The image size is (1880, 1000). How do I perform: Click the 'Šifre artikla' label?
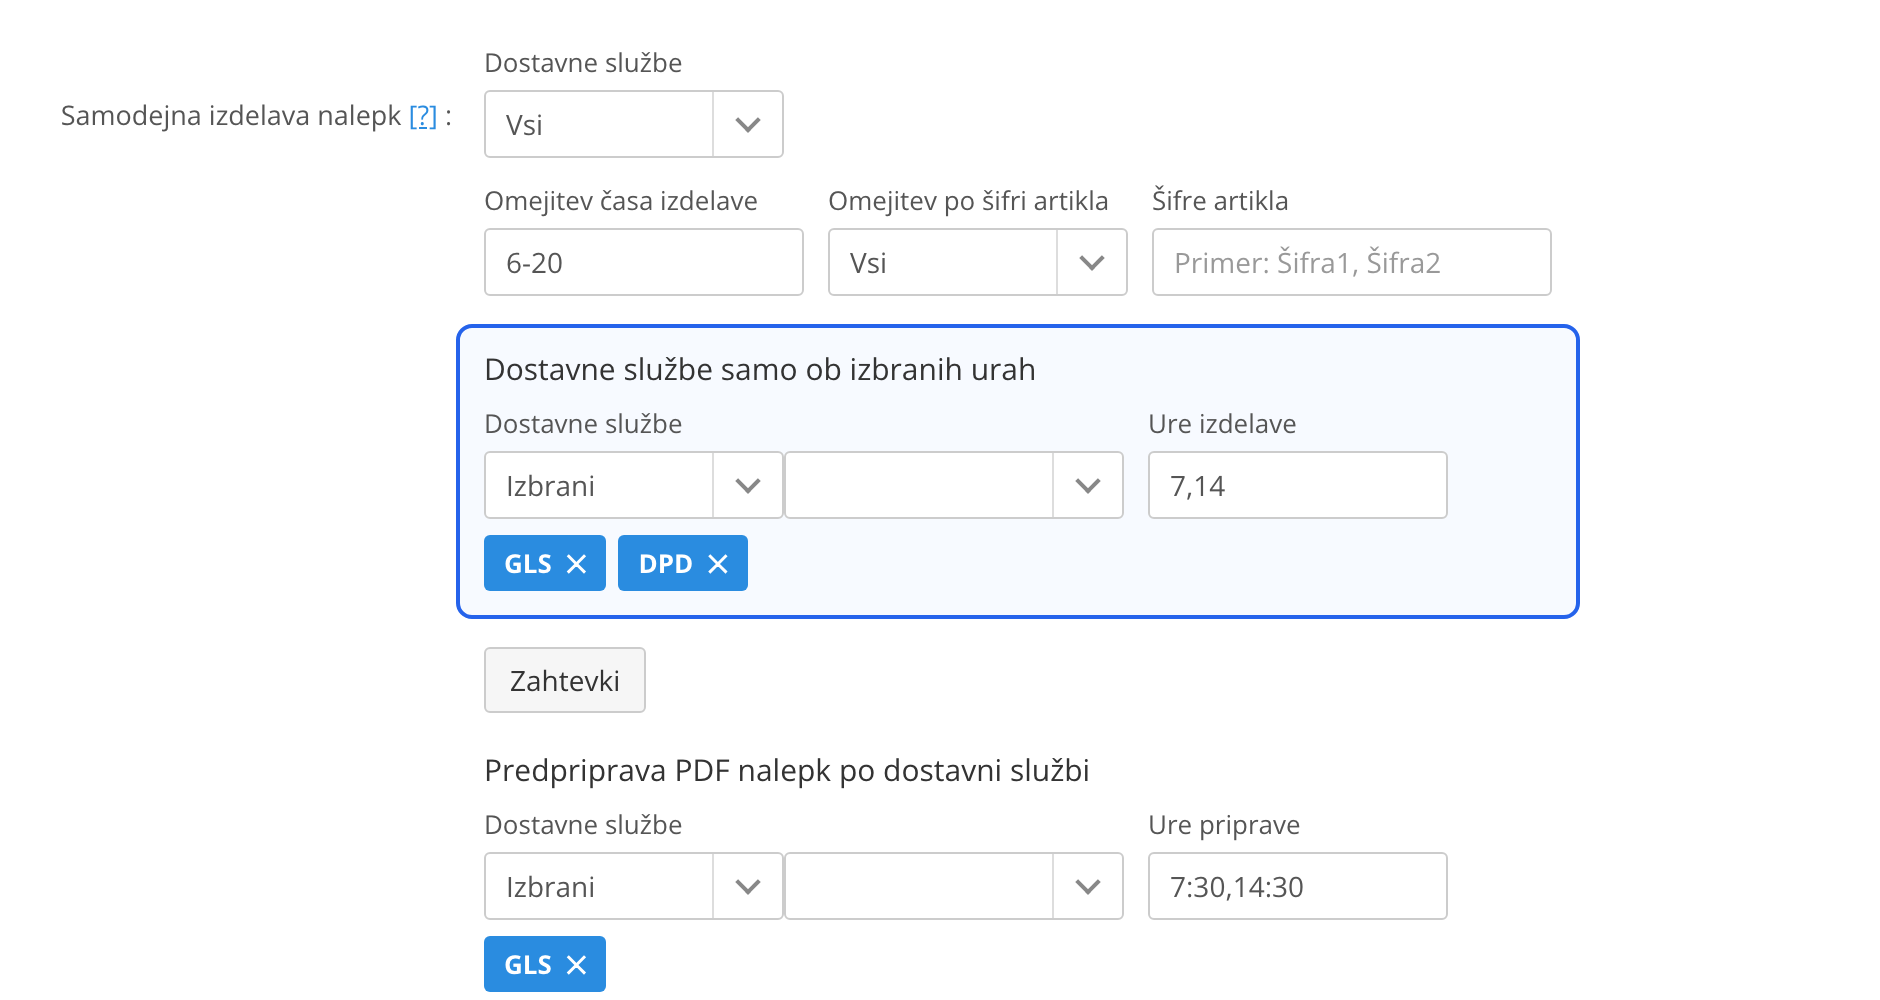pos(1220,201)
